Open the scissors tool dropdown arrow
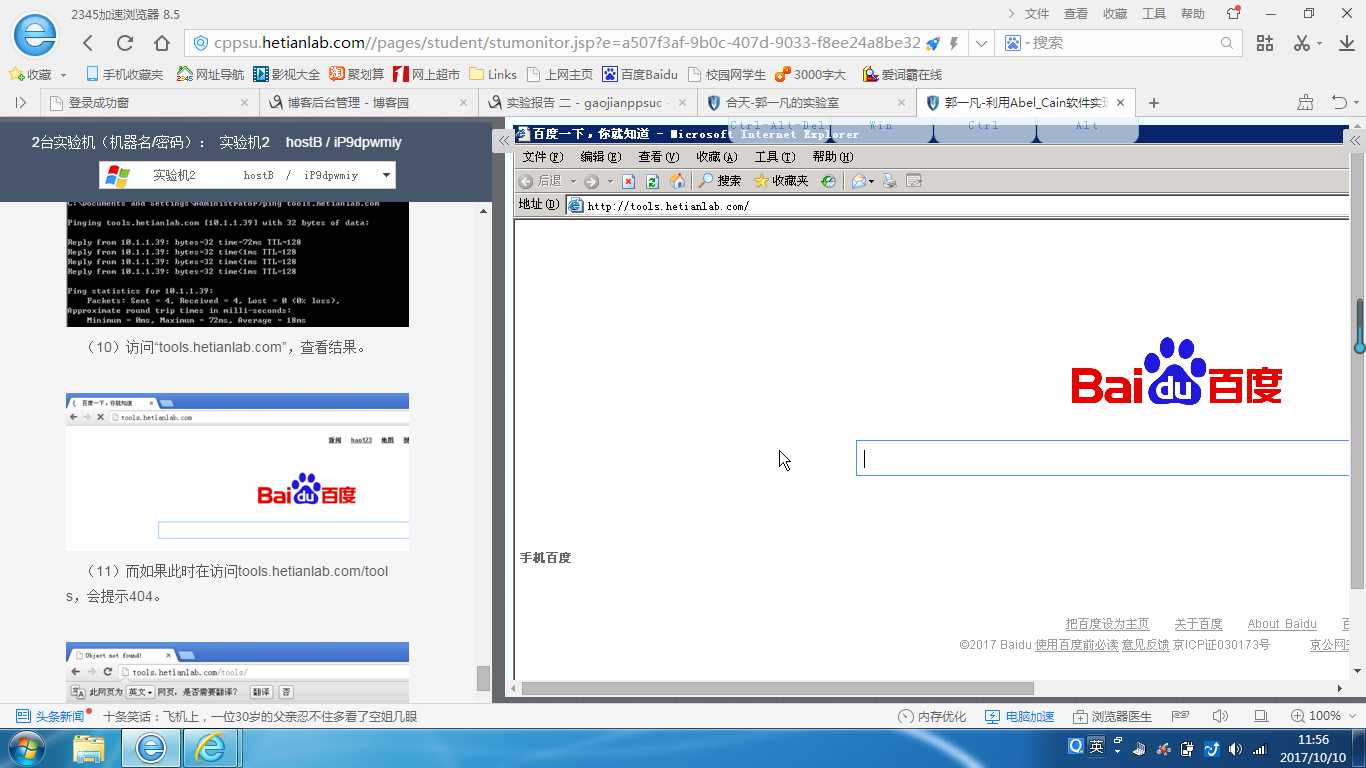Viewport: 1366px width, 768px height. pos(1320,43)
